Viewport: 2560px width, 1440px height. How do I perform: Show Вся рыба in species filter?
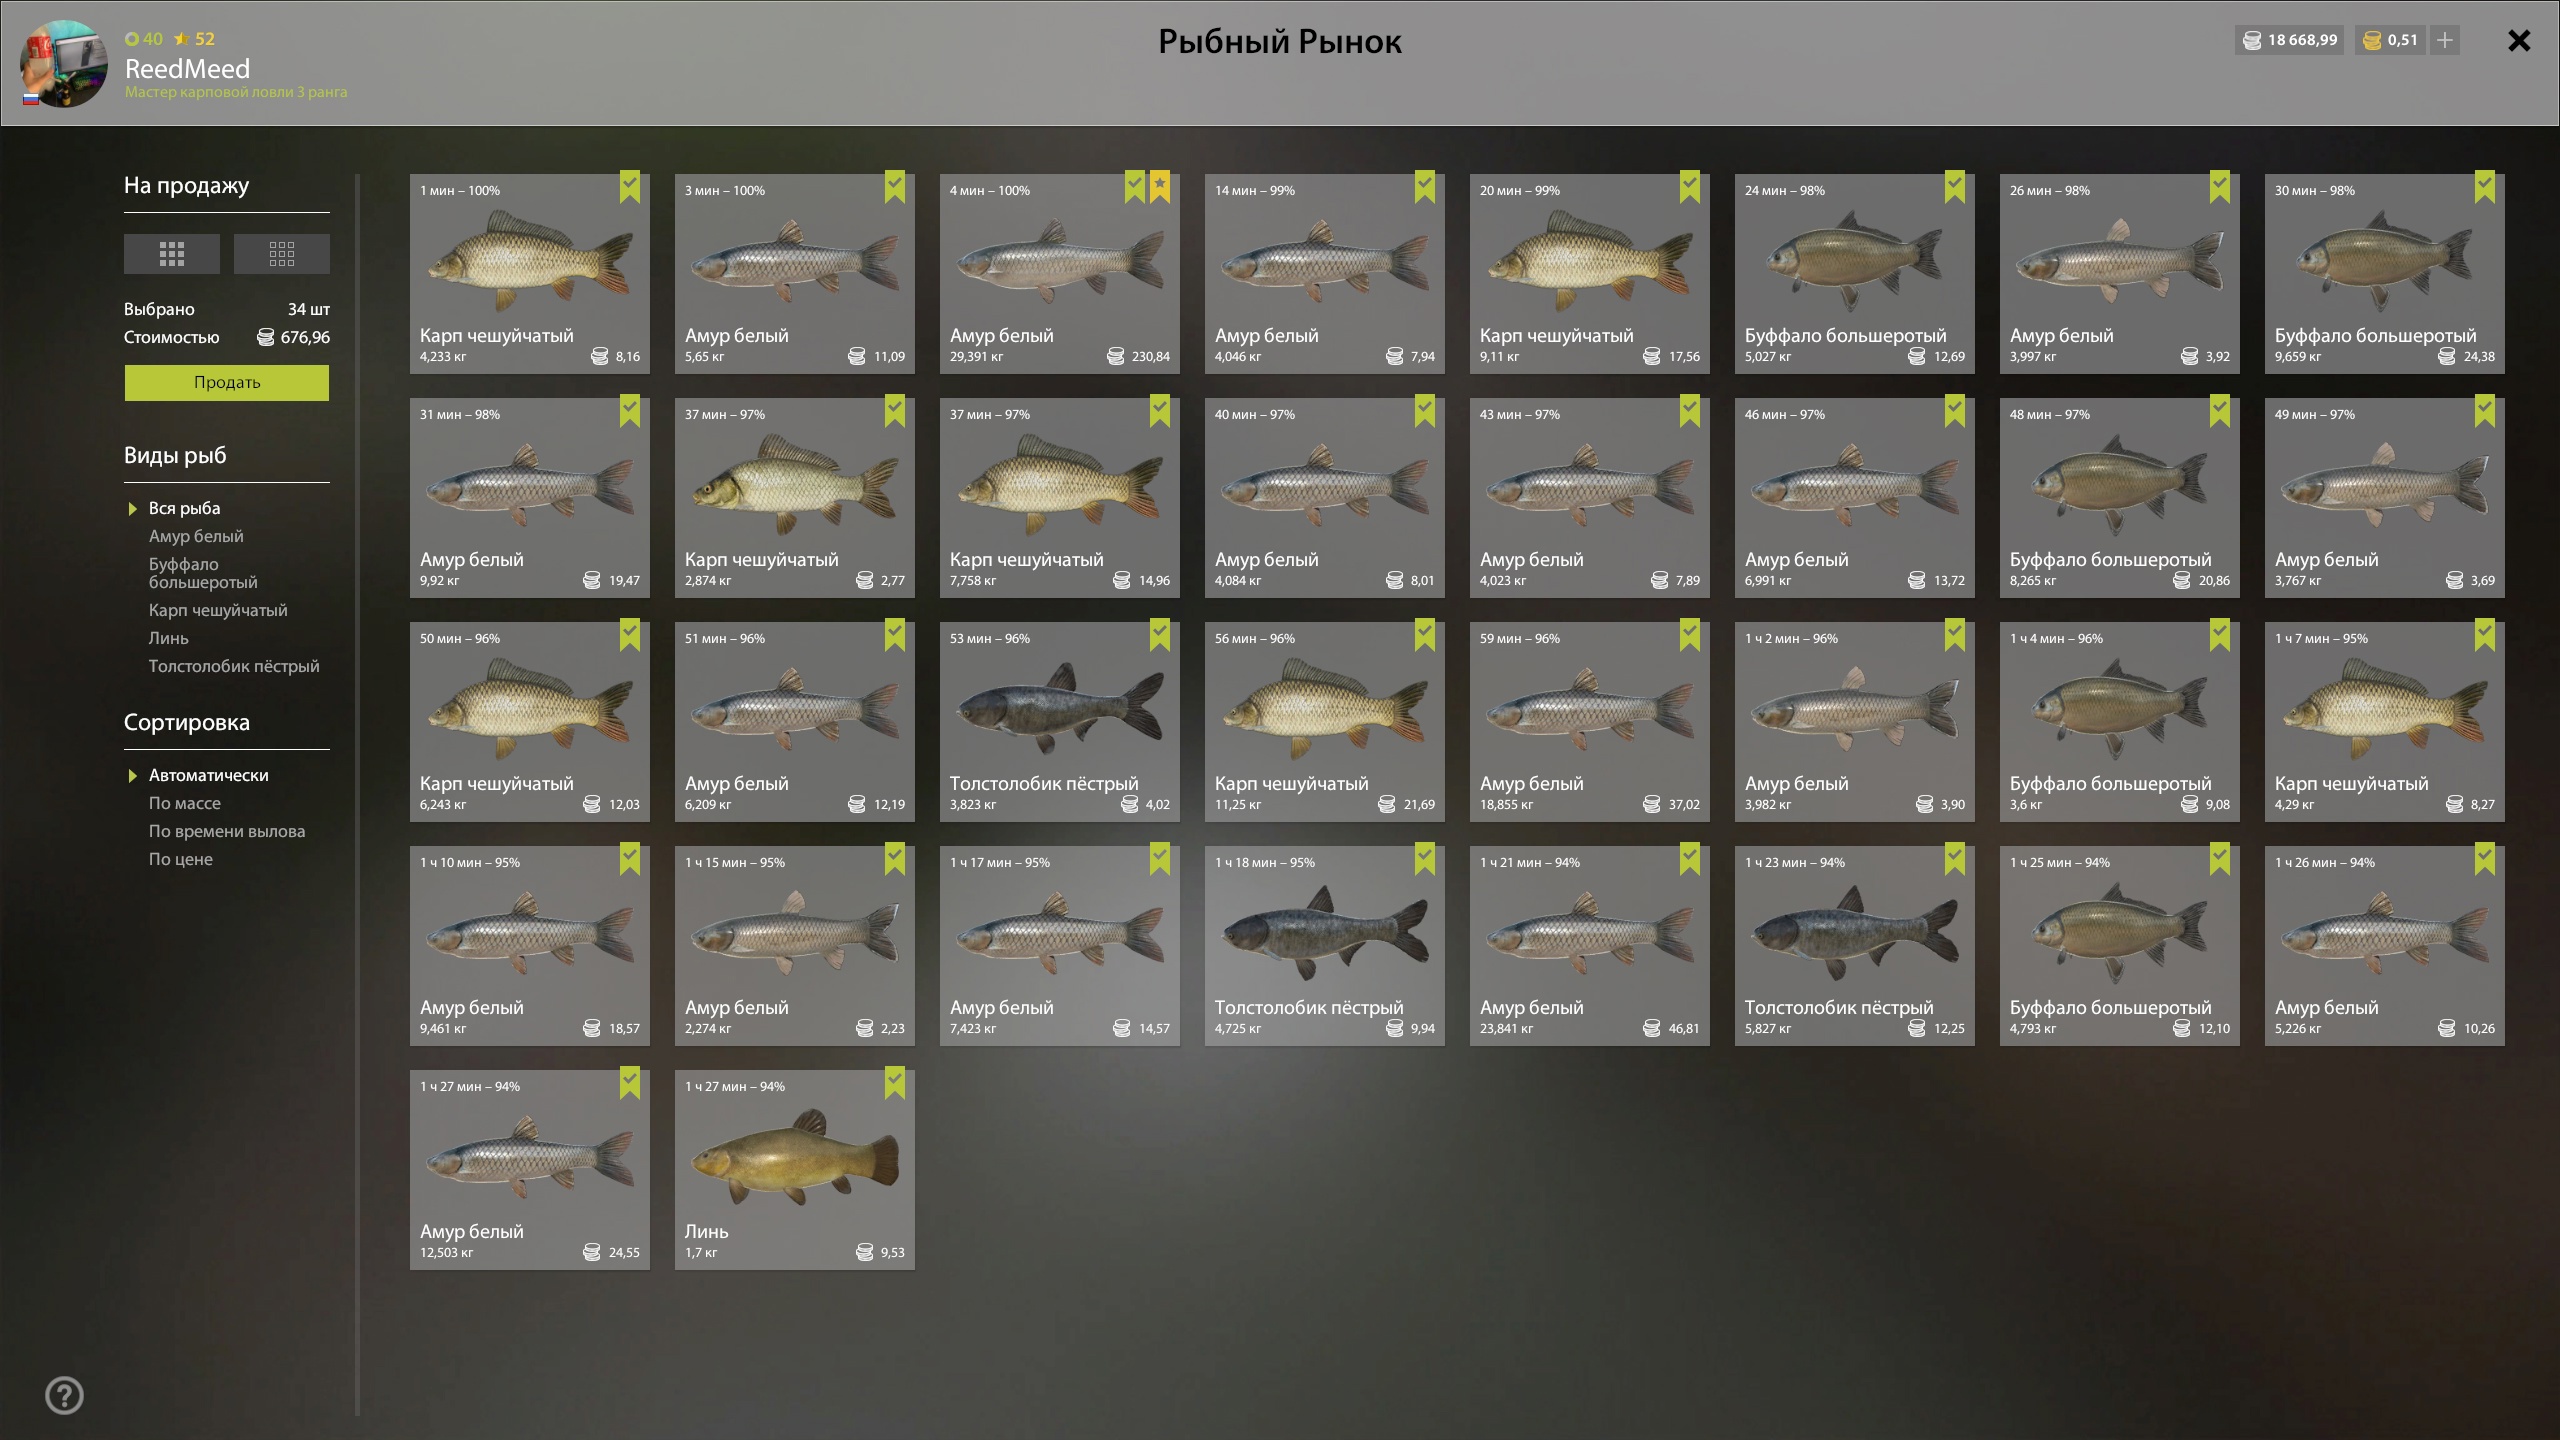click(x=184, y=508)
